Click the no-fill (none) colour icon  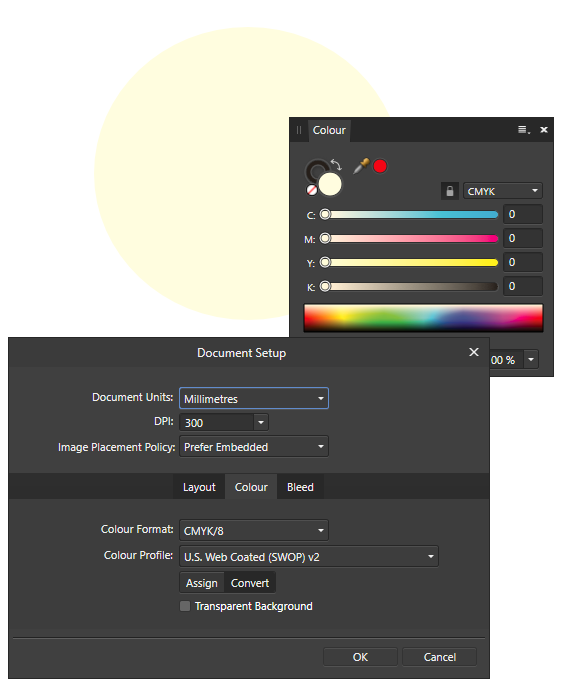pyautogui.click(x=311, y=190)
